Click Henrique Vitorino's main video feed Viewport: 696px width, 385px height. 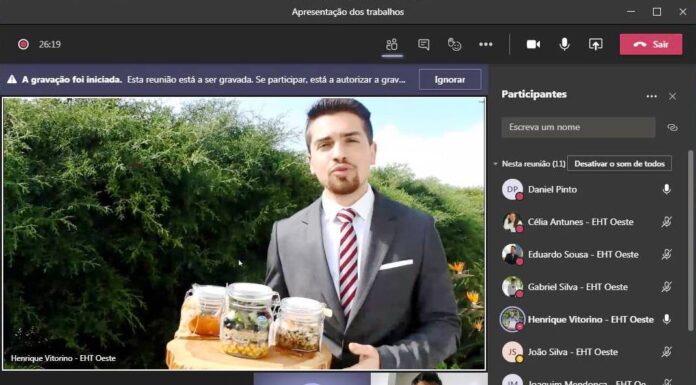[x=244, y=234]
